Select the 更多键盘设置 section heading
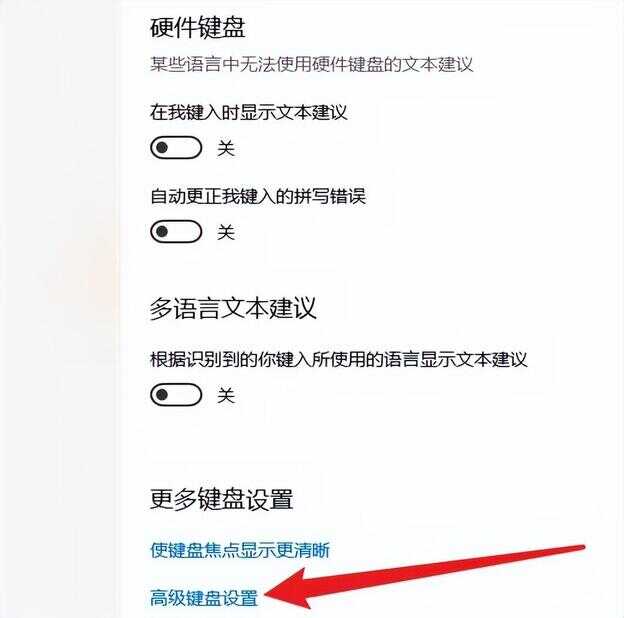The width and height of the screenshot is (624, 618). 221,499
